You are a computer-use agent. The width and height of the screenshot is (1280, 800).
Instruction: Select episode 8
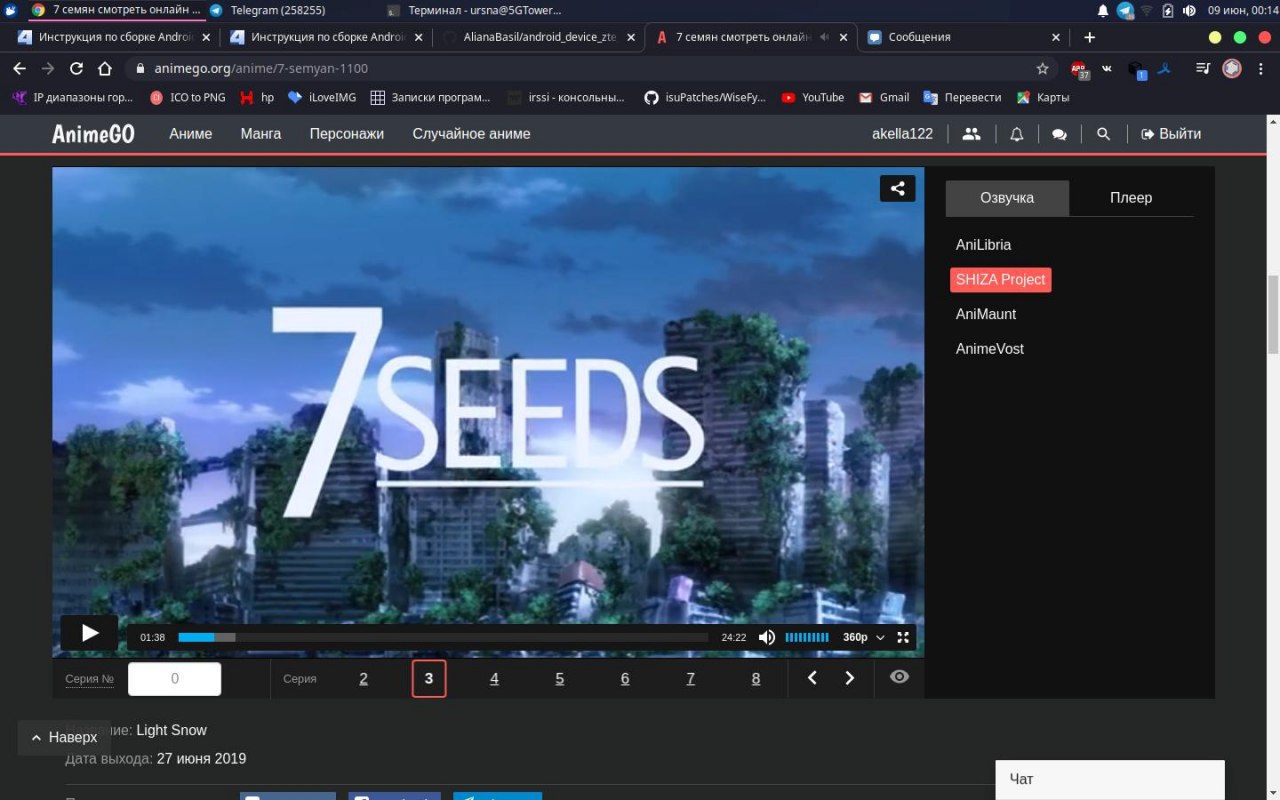click(755, 678)
